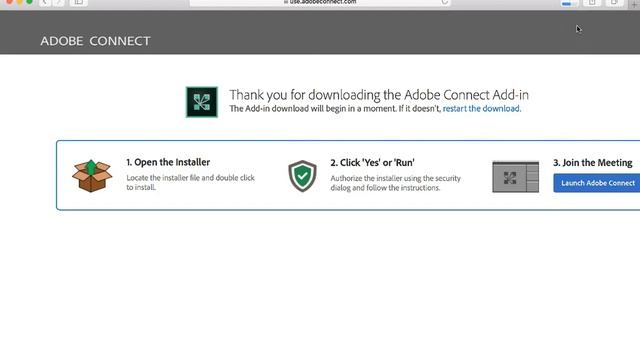
Task: Click the use.adobeconnect.com address field
Action: tap(320, 2)
